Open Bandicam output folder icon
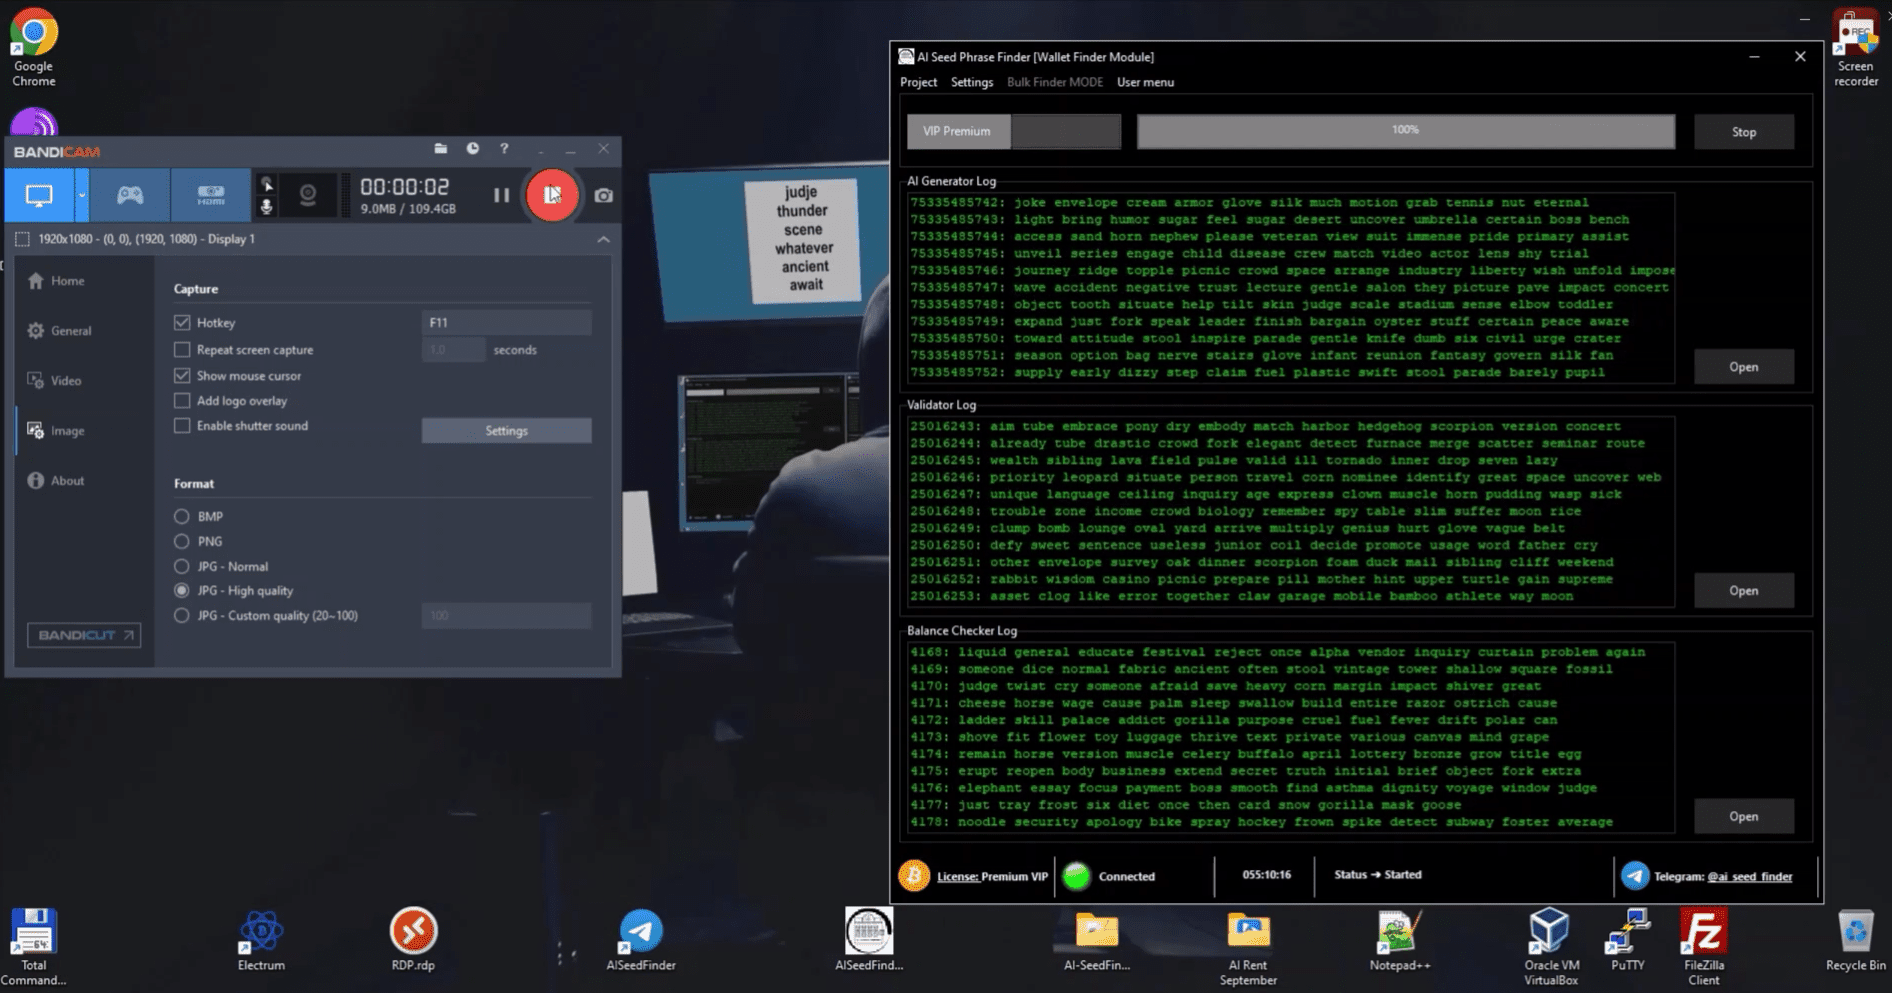 (x=441, y=149)
